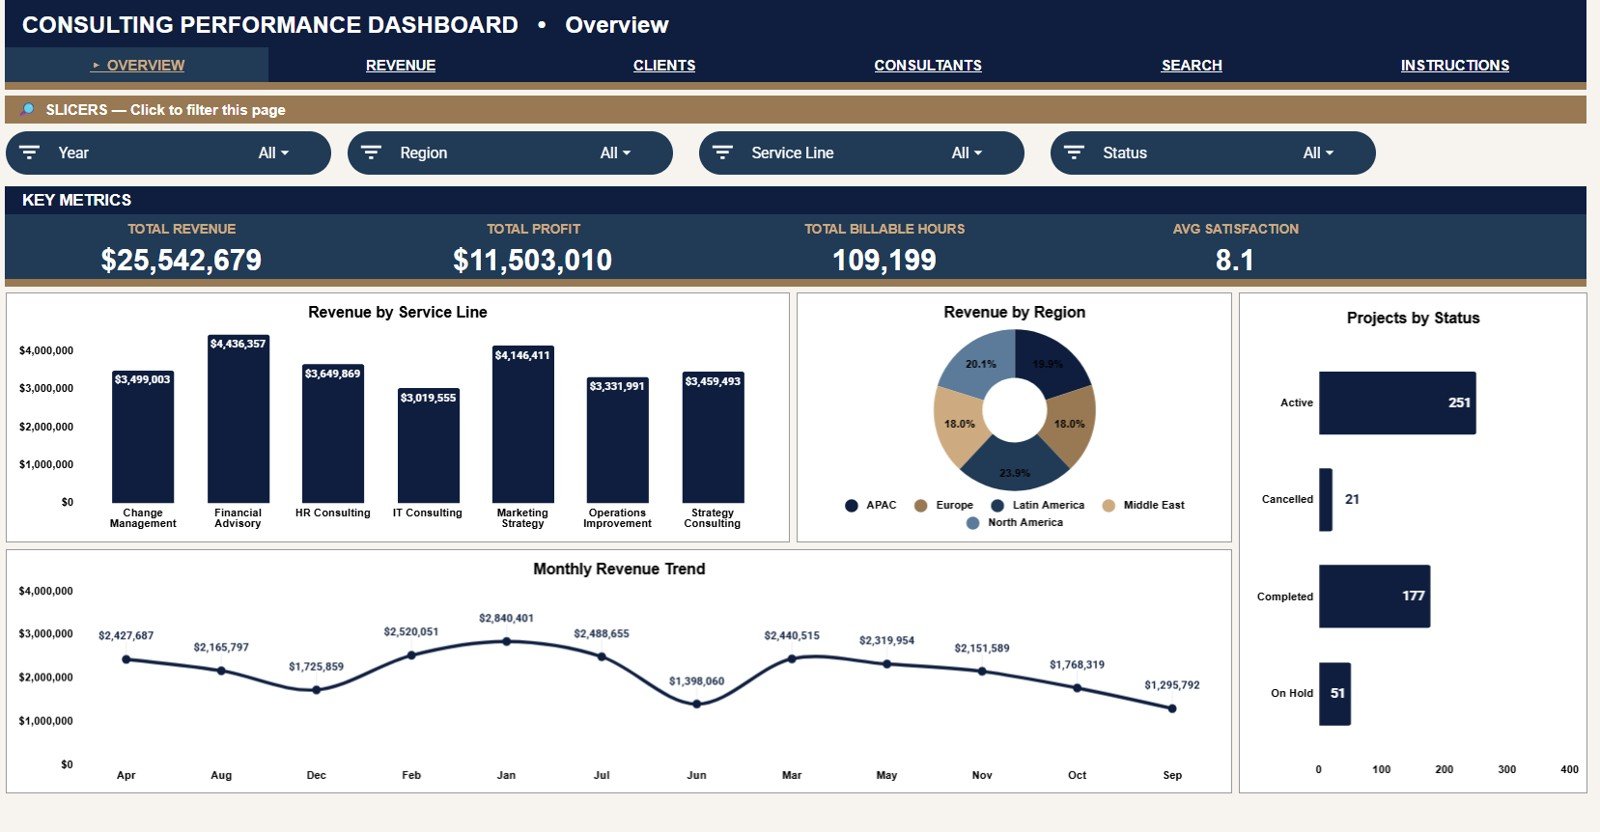Screen dimensions: 1600x832
Task: Click the North America legend swatch
Action: [x=973, y=523]
